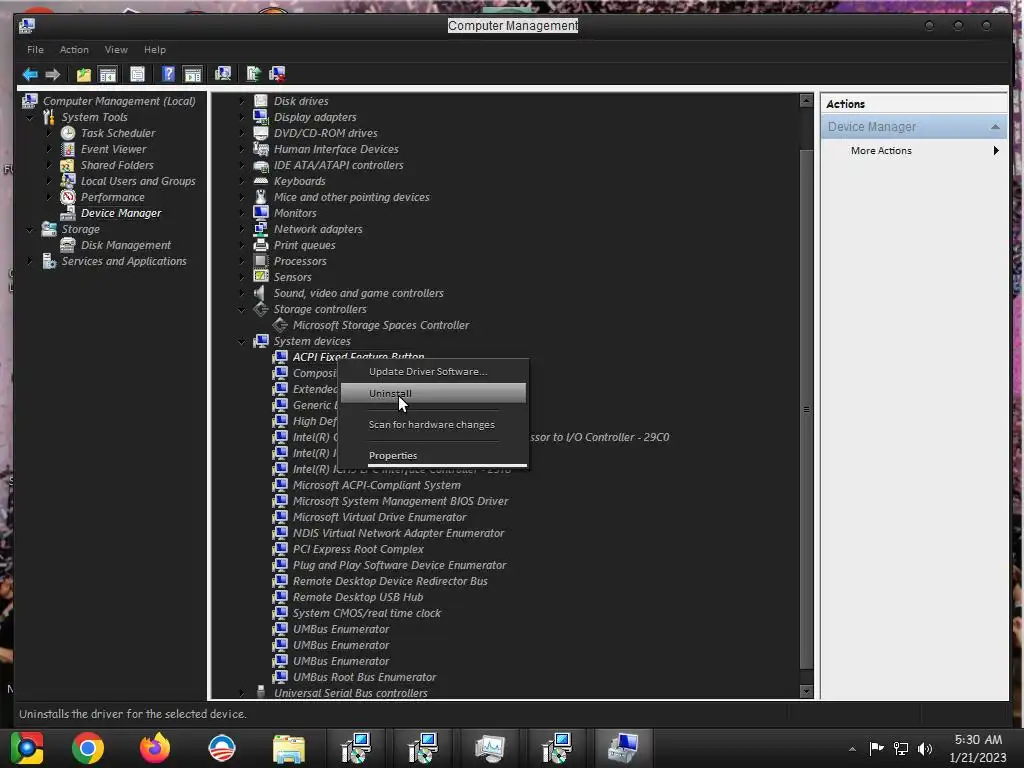The height and width of the screenshot is (768, 1024).
Task: Select Local Users and Groups
Action: click(x=138, y=181)
